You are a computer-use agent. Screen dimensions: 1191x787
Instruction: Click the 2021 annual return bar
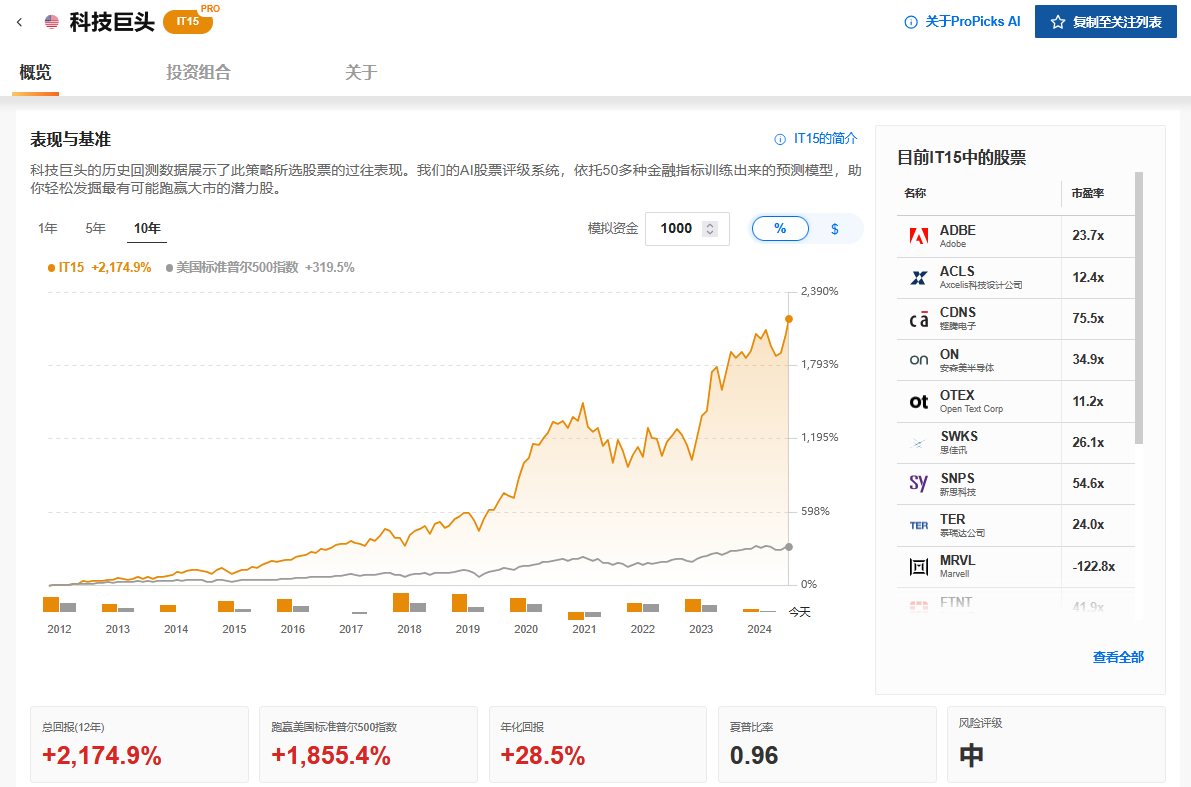coord(577,615)
